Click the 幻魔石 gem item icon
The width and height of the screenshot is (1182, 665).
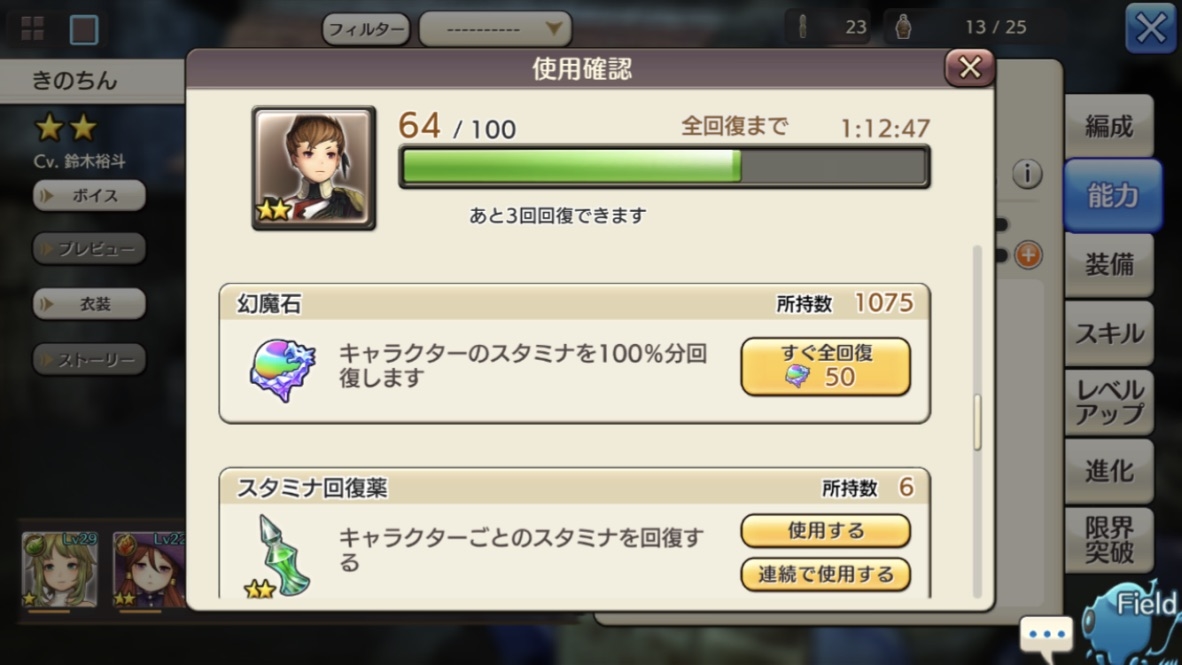click(283, 369)
